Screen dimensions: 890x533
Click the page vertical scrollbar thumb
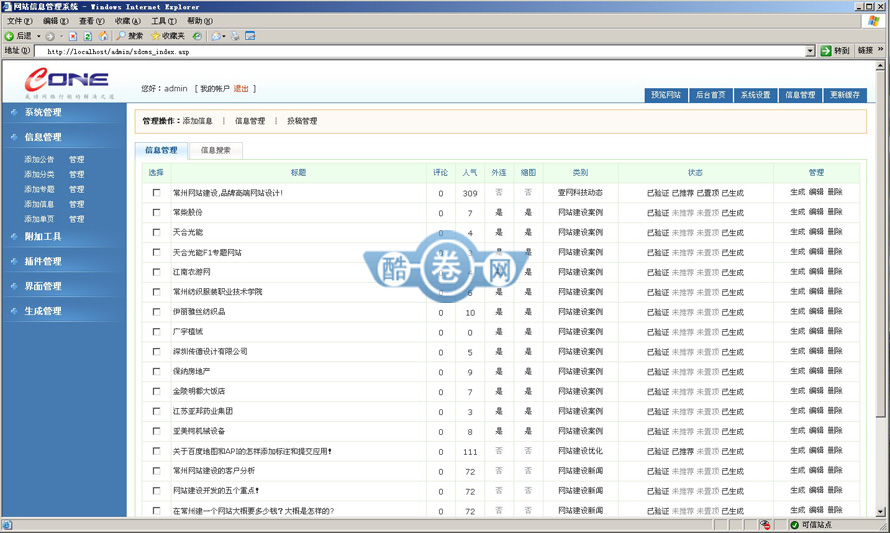pyautogui.click(x=880, y=244)
